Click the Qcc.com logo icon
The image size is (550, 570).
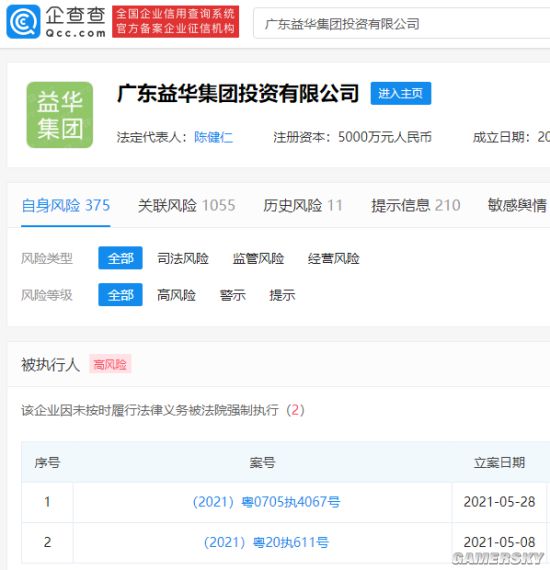[x=23, y=22]
